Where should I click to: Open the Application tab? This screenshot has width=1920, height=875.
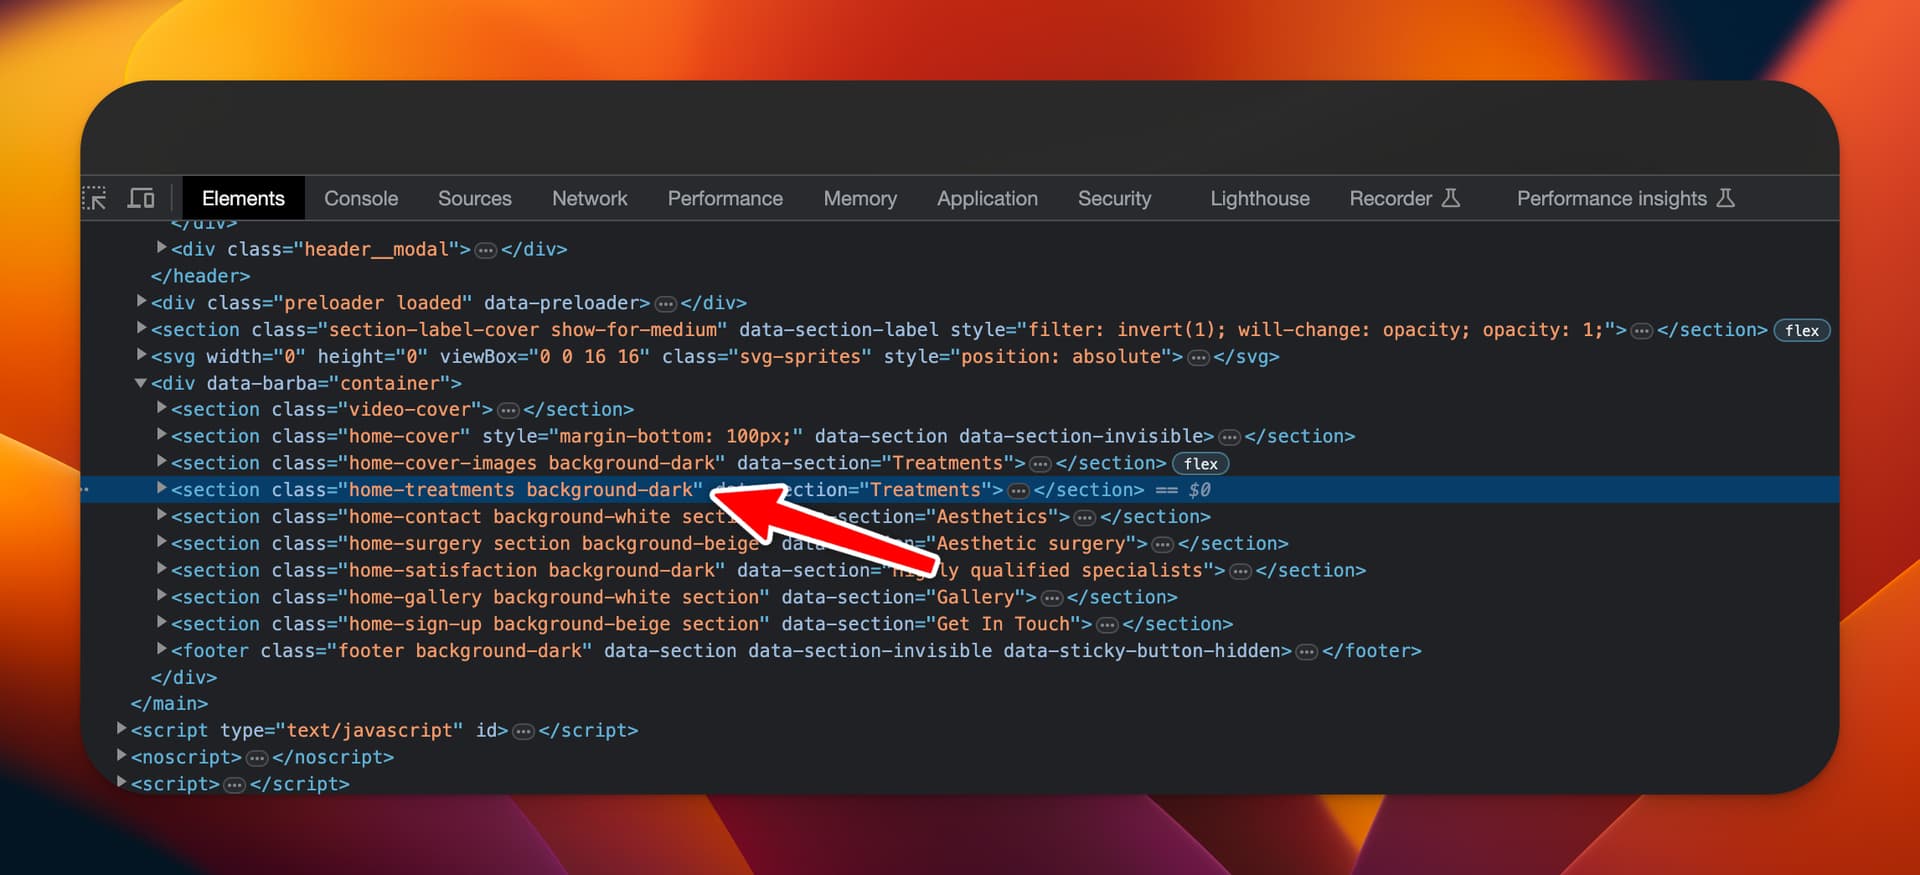pyautogui.click(x=987, y=198)
